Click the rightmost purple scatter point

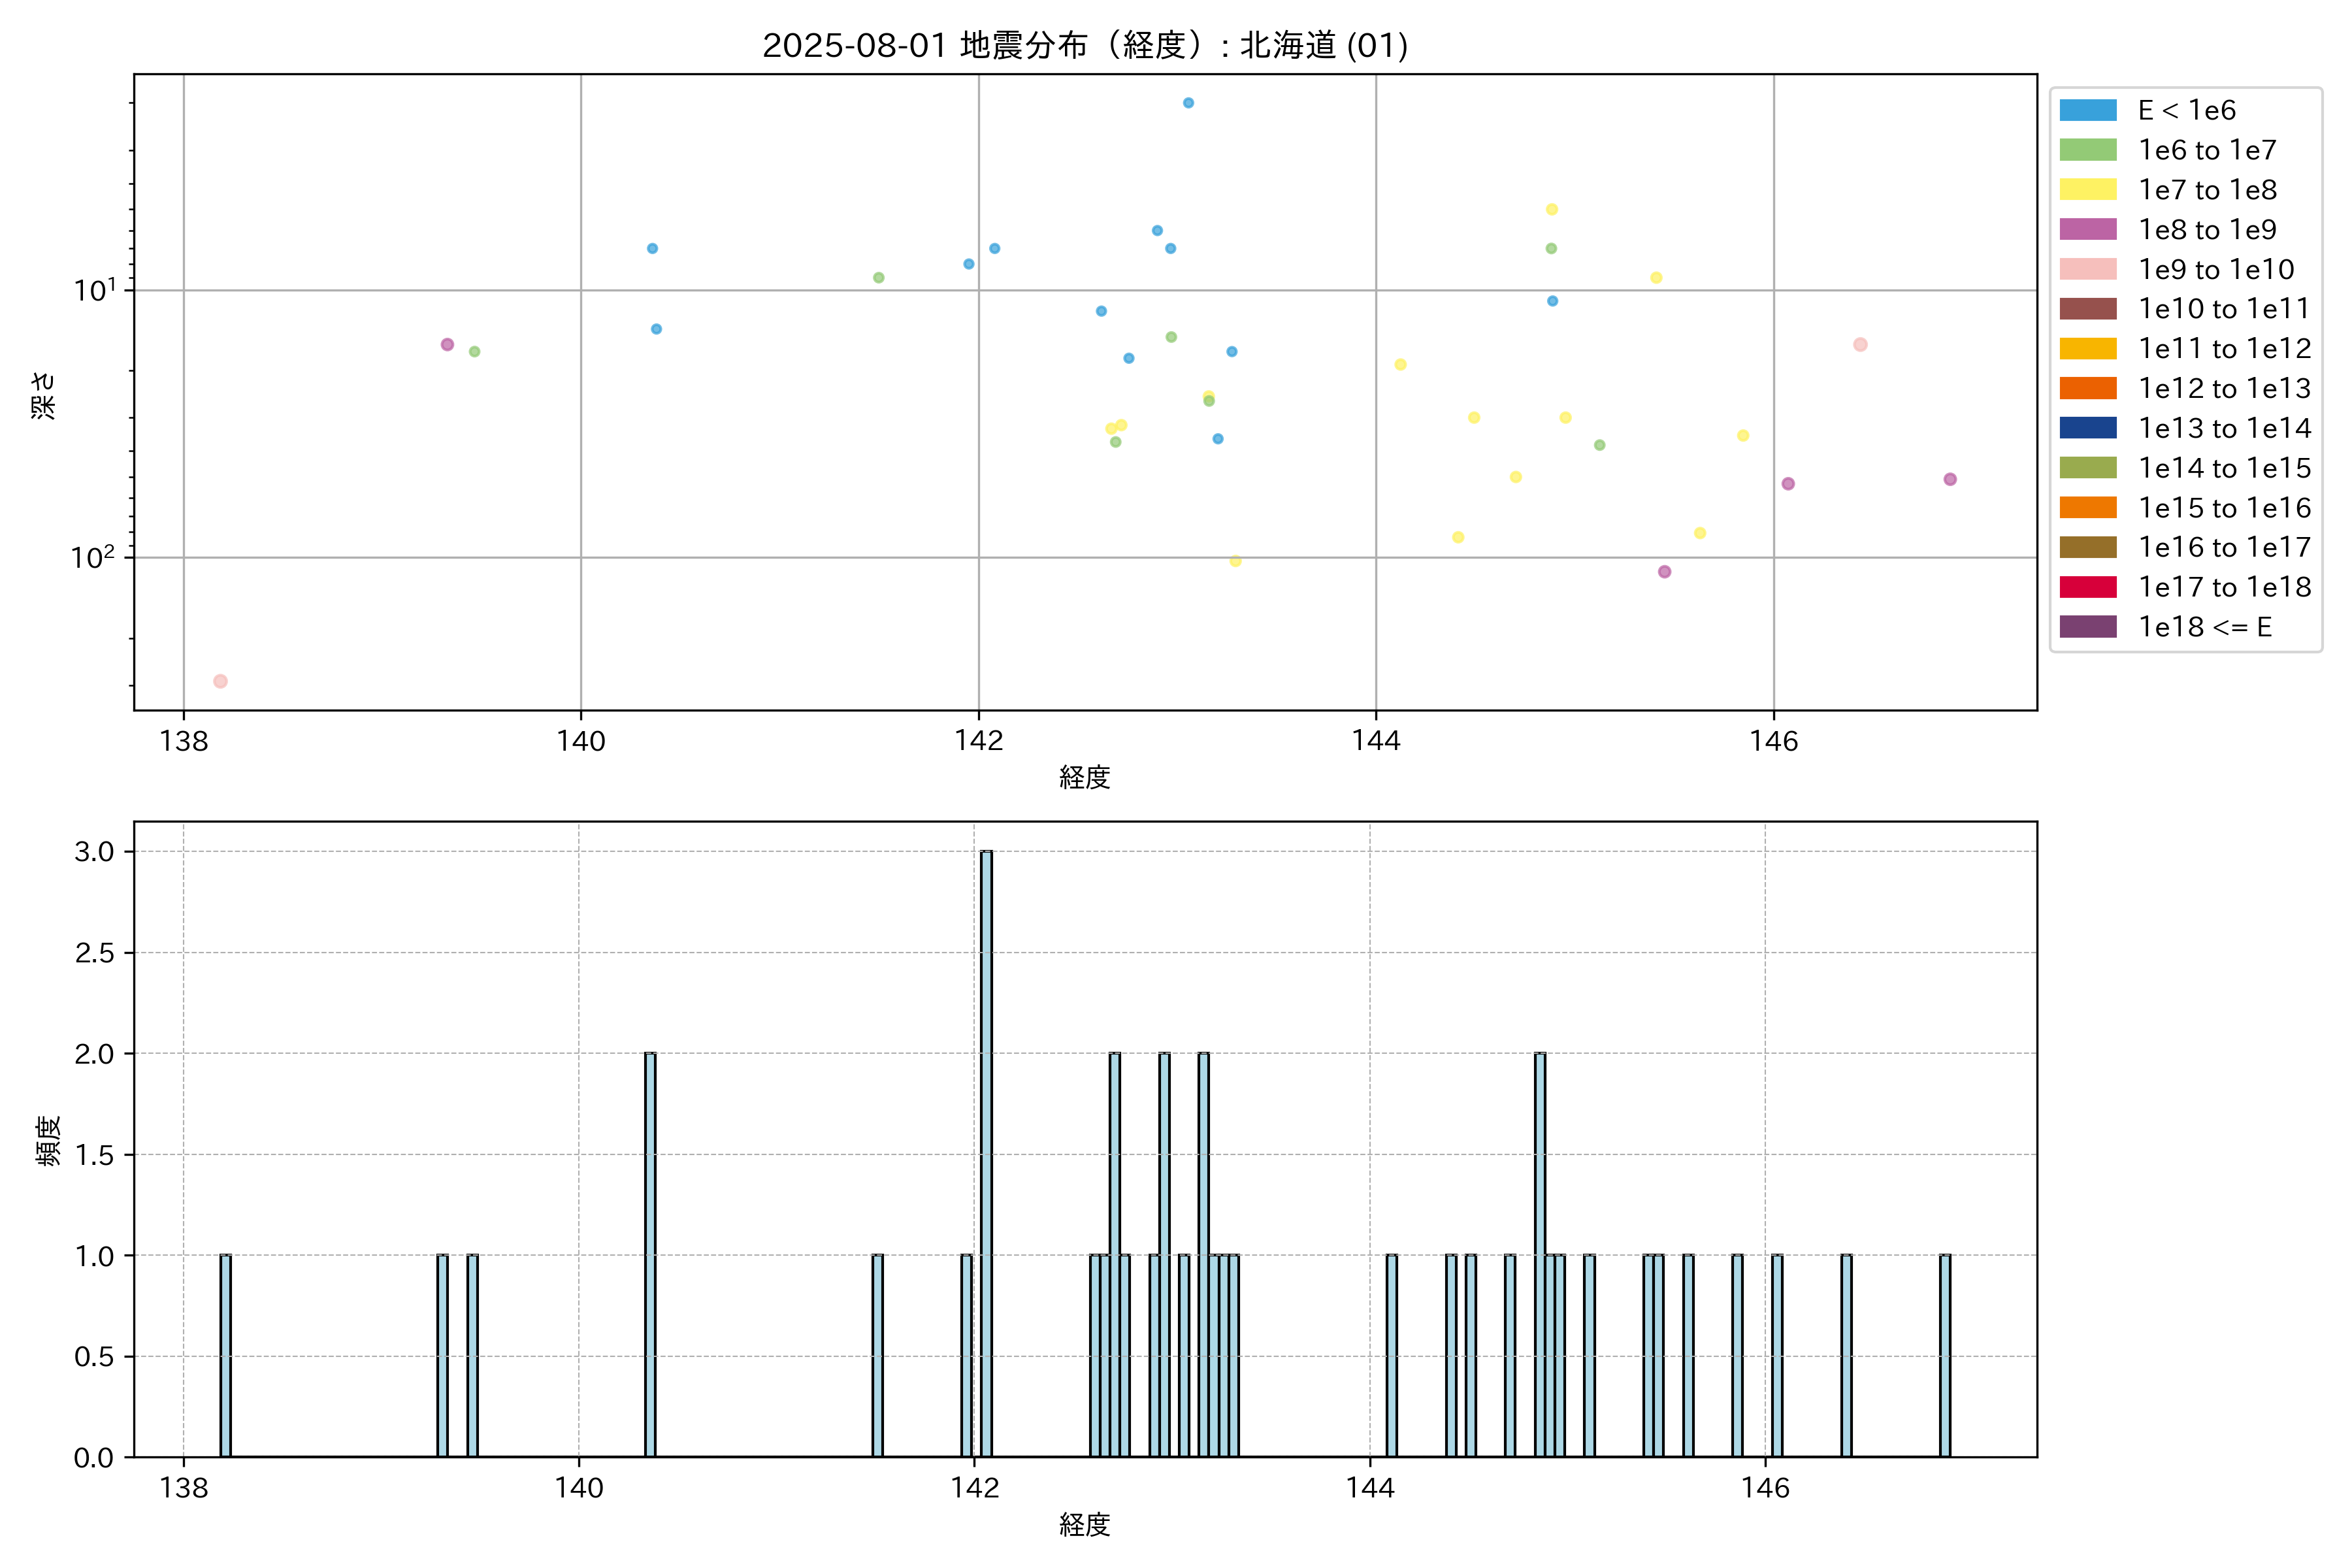(1949, 479)
